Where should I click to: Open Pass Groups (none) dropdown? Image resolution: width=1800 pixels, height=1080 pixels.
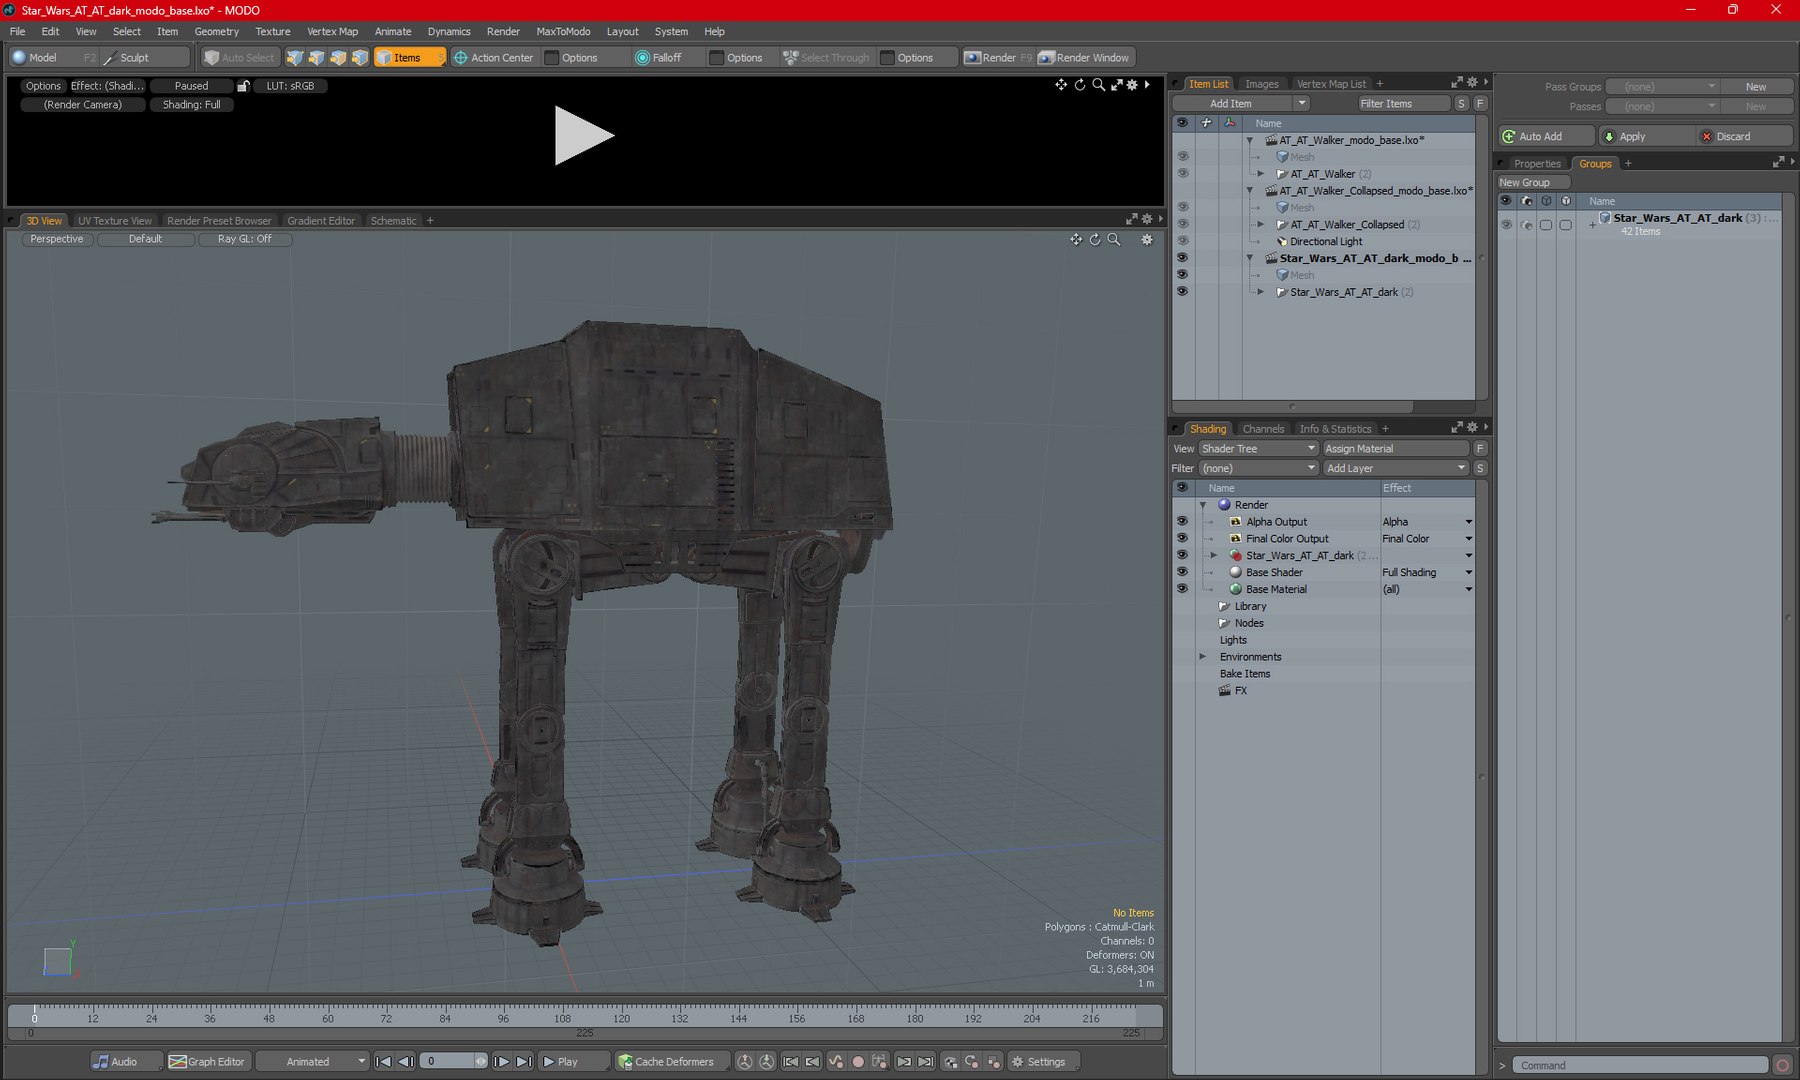pos(1662,87)
